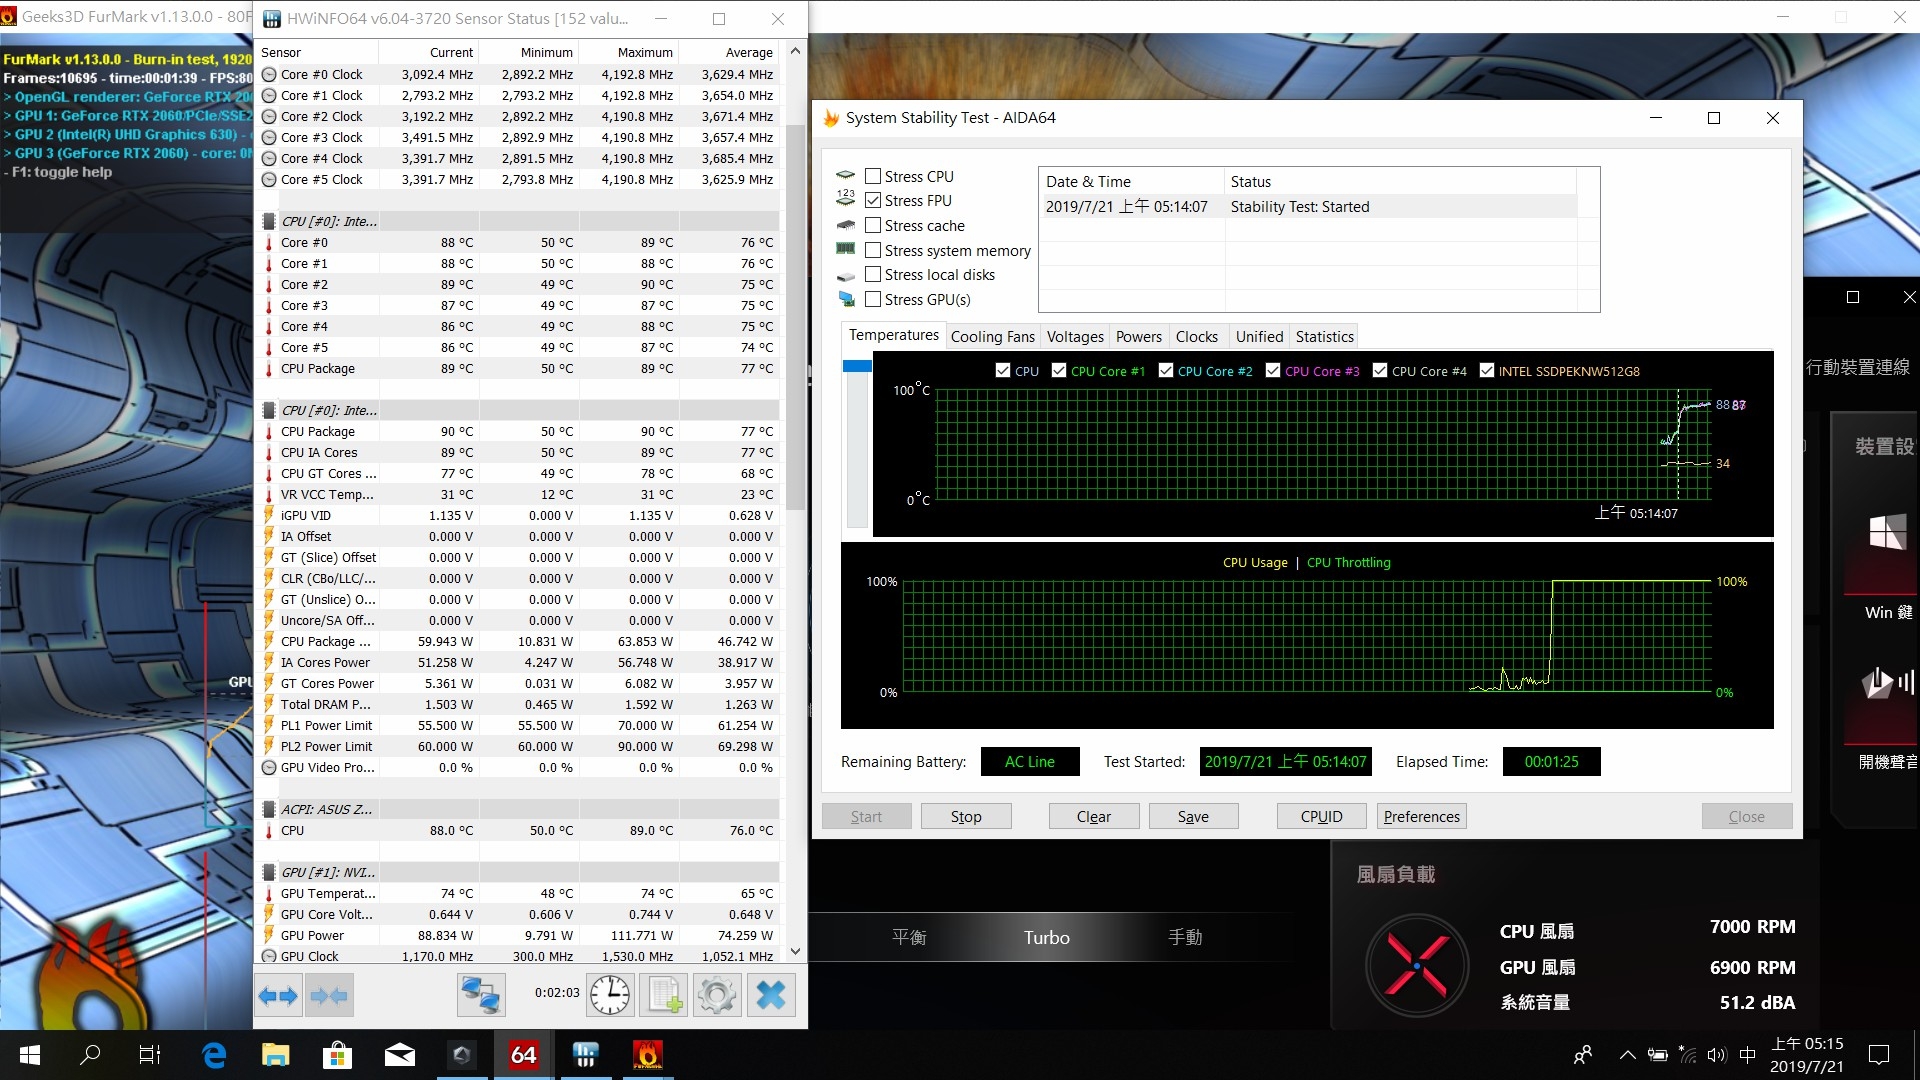Open File Explorer from taskbar
The image size is (1920, 1080).
[275, 1055]
